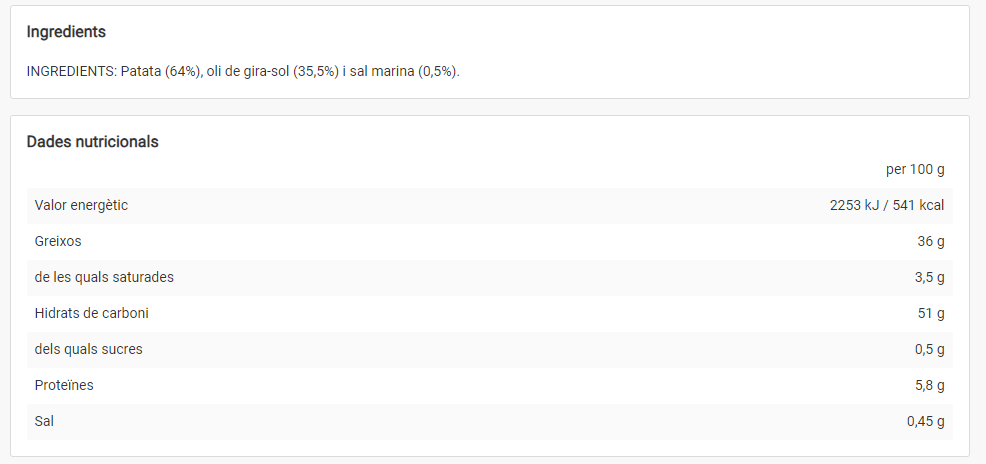Image resolution: width=986 pixels, height=464 pixels.
Task: Select the Greixos row label
Action: [58, 241]
